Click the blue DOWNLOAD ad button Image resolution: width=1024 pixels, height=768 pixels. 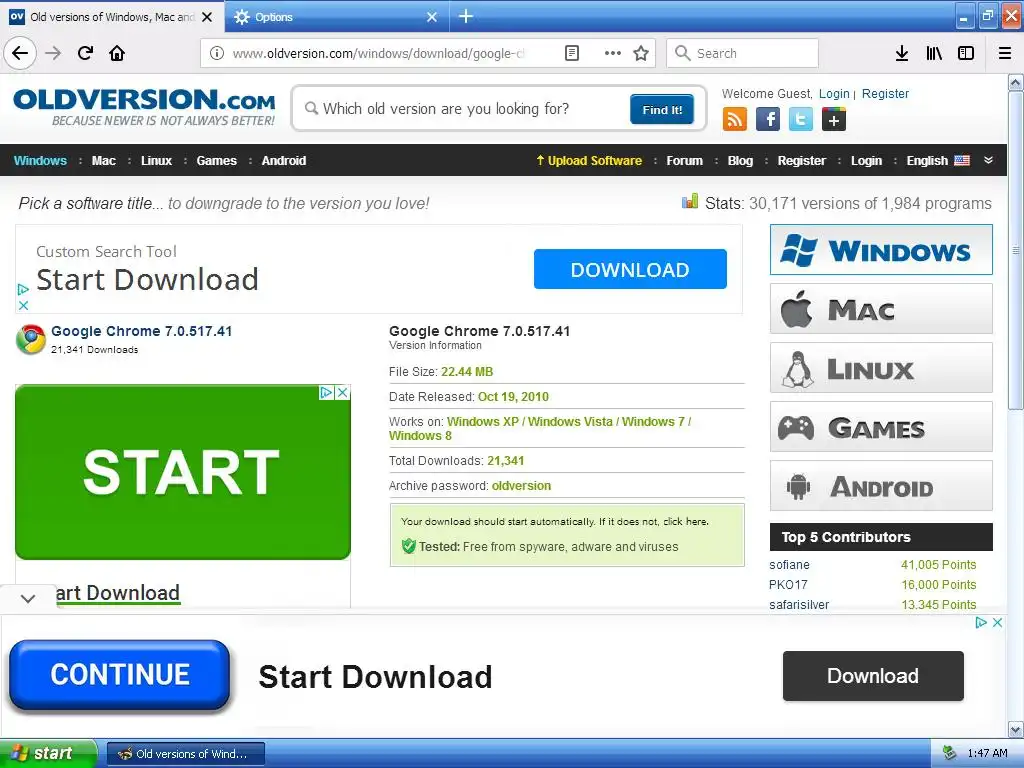630,269
